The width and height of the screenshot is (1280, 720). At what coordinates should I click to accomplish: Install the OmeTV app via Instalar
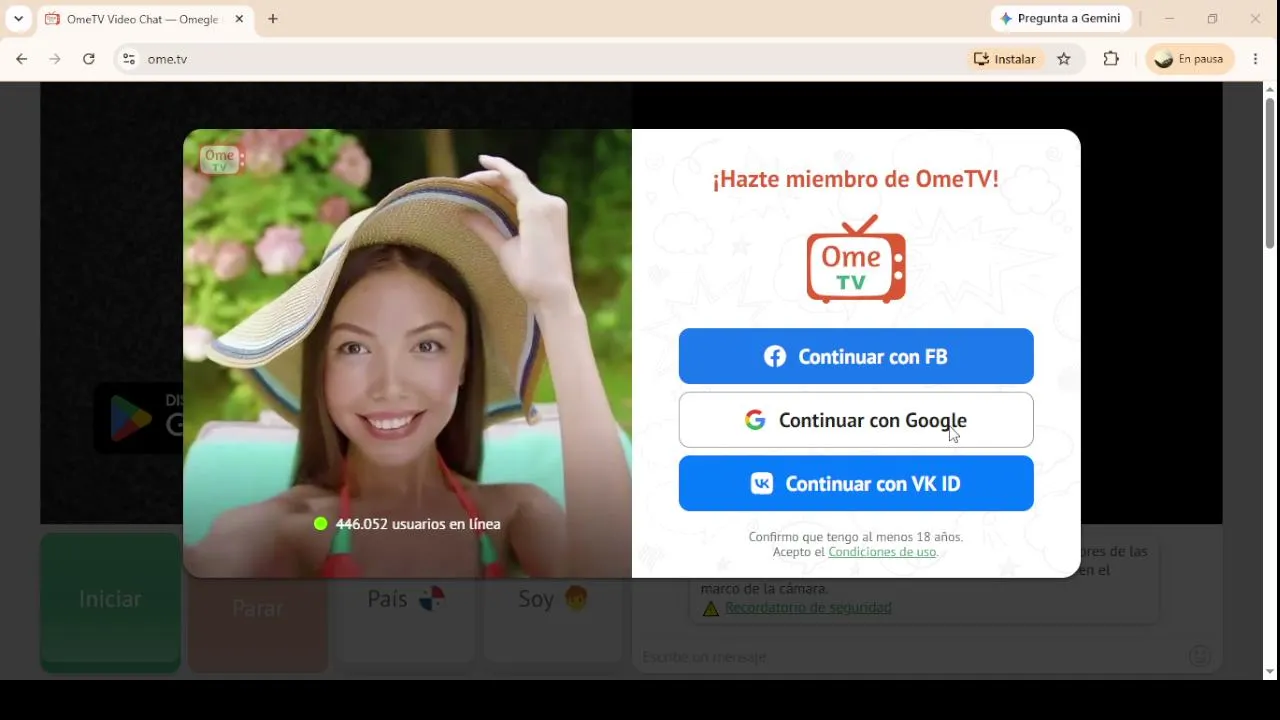tap(1005, 59)
